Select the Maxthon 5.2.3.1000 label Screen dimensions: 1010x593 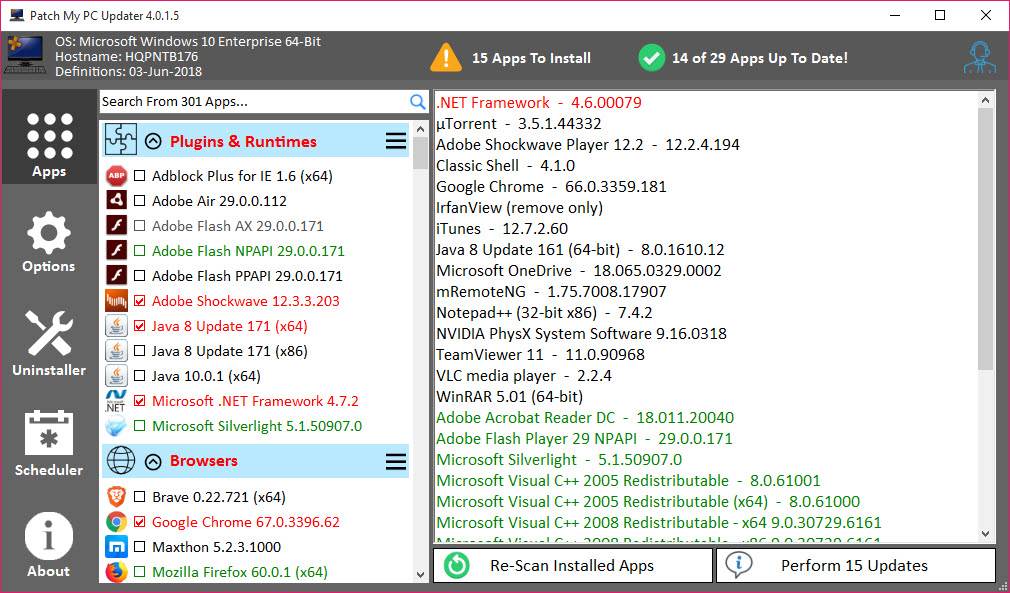point(216,547)
